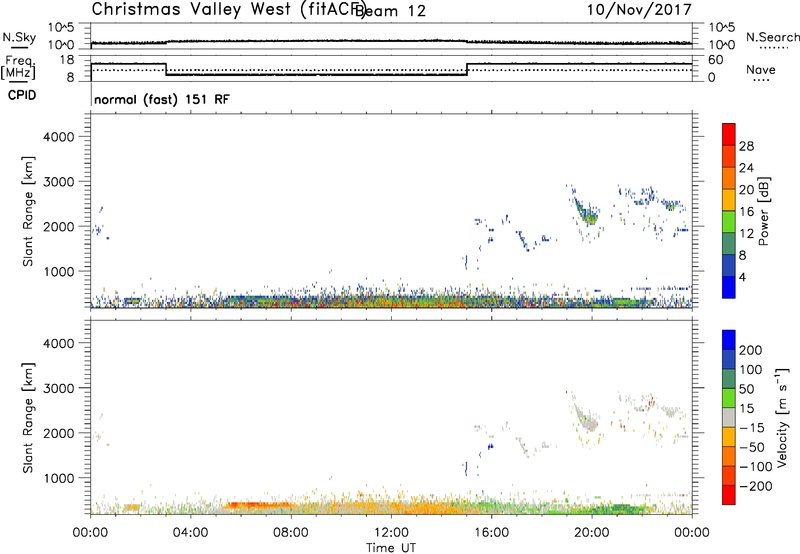Click the gray -15 to 15 Velocity segment
The width and height of the screenshot is (800, 554).
pyautogui.click(x=729, y=417)
